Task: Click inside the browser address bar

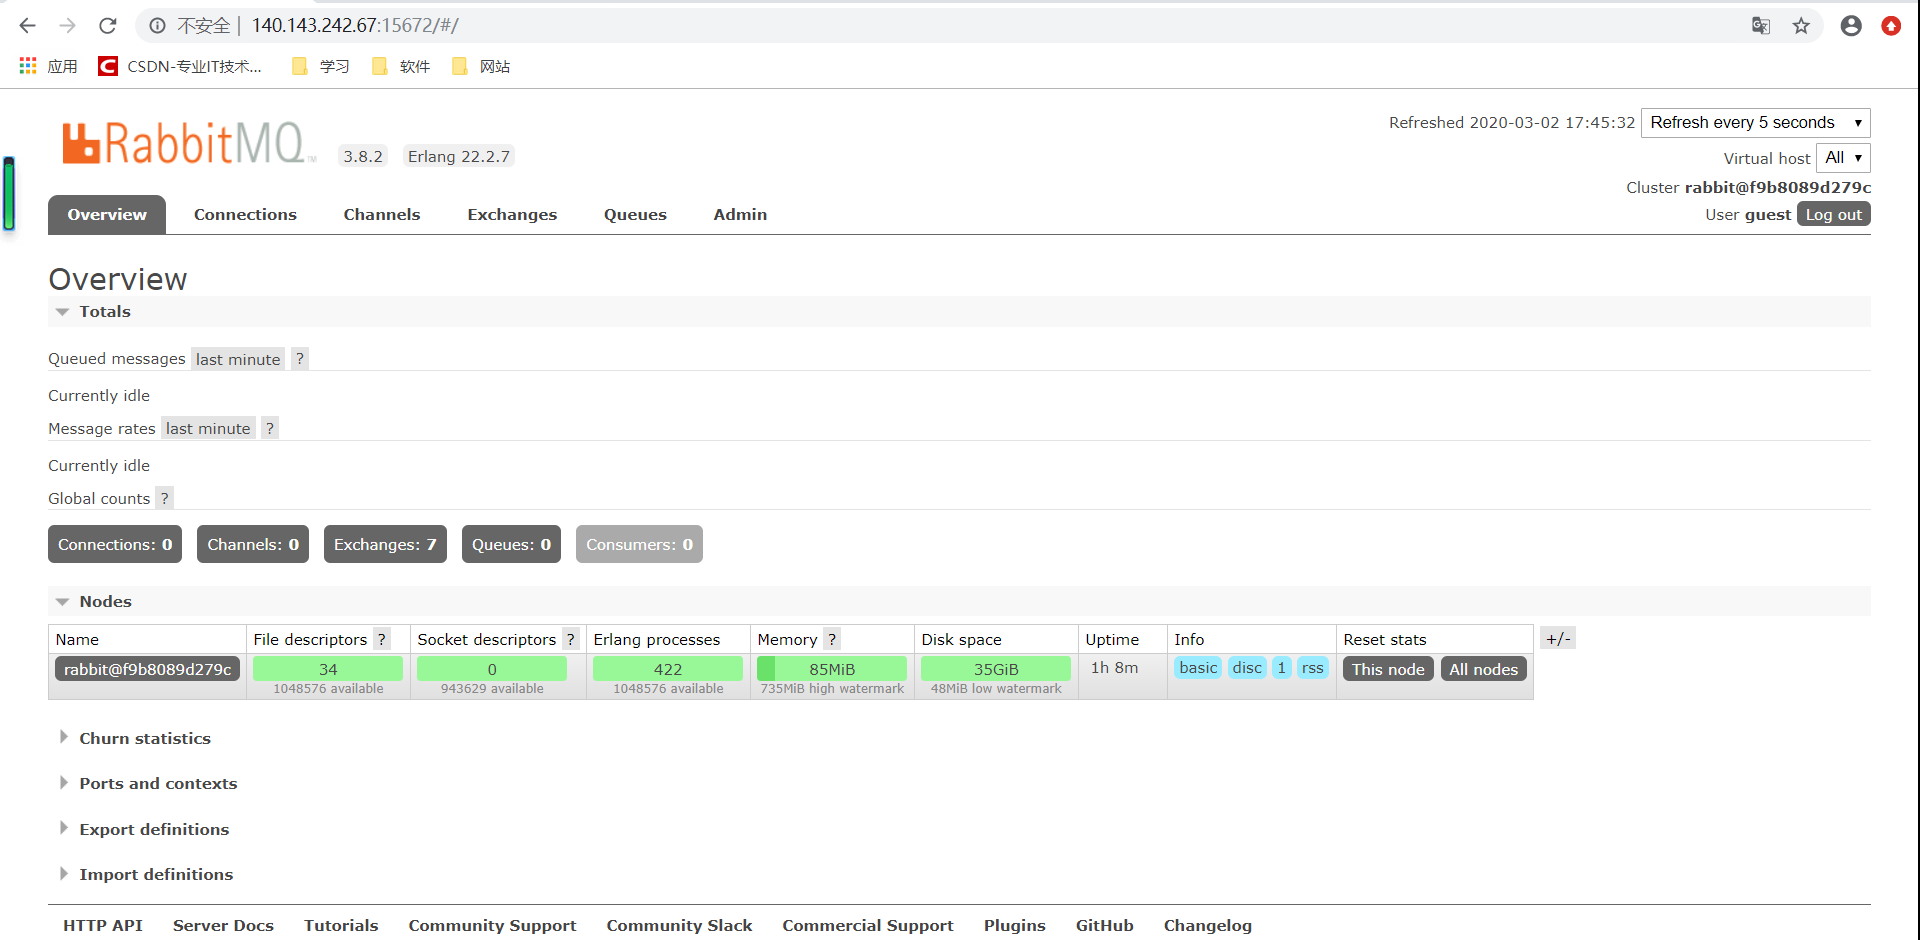Action: (x=600, y=26)
